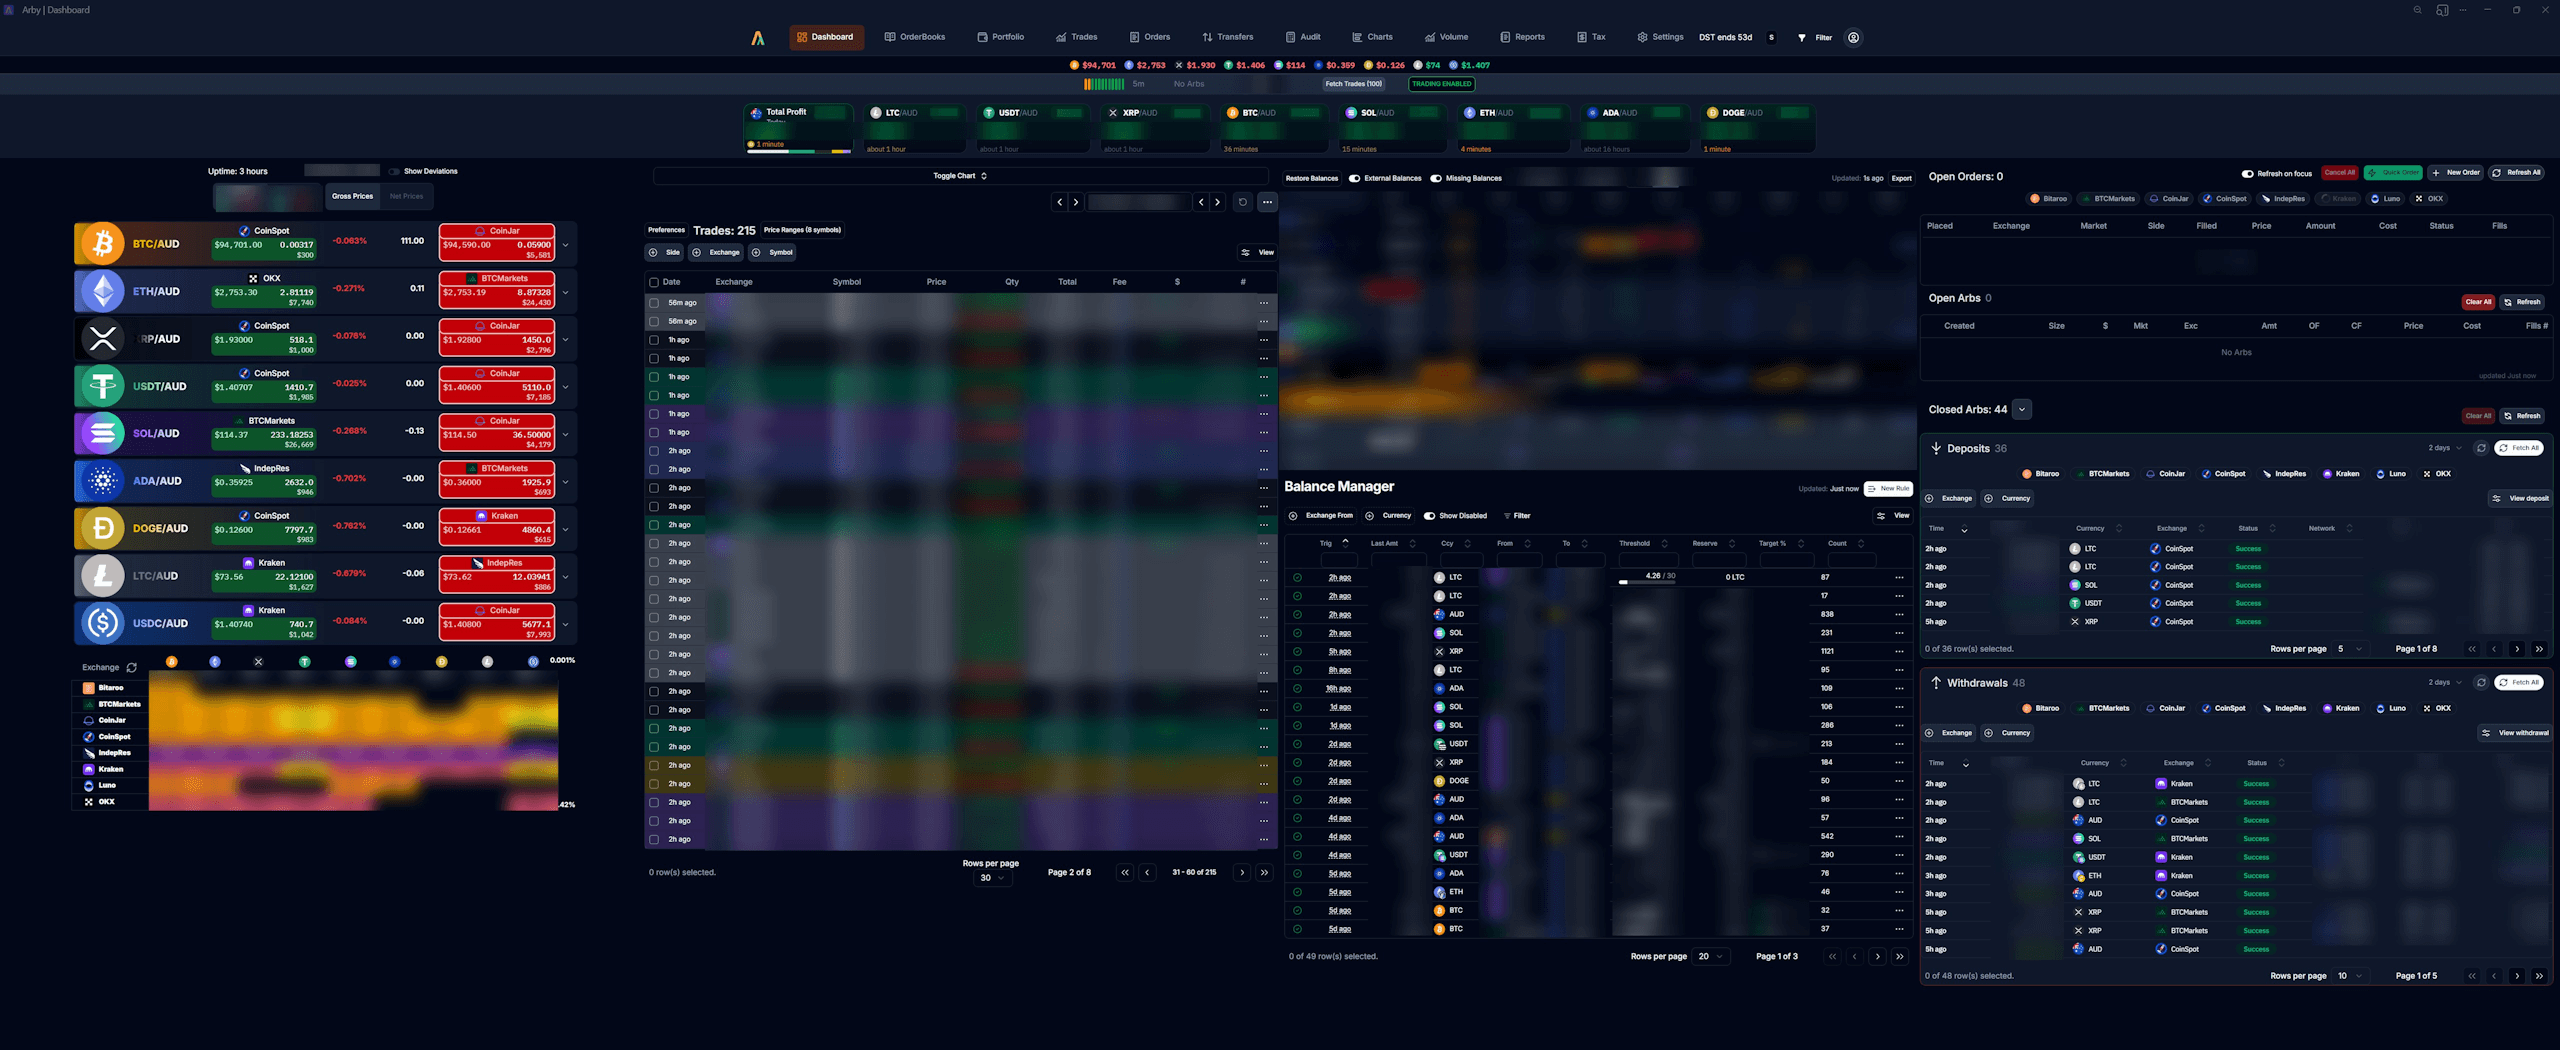Enable the Show Deviations toggle
Screen dimensions: 2560x1050
[395, 171]
